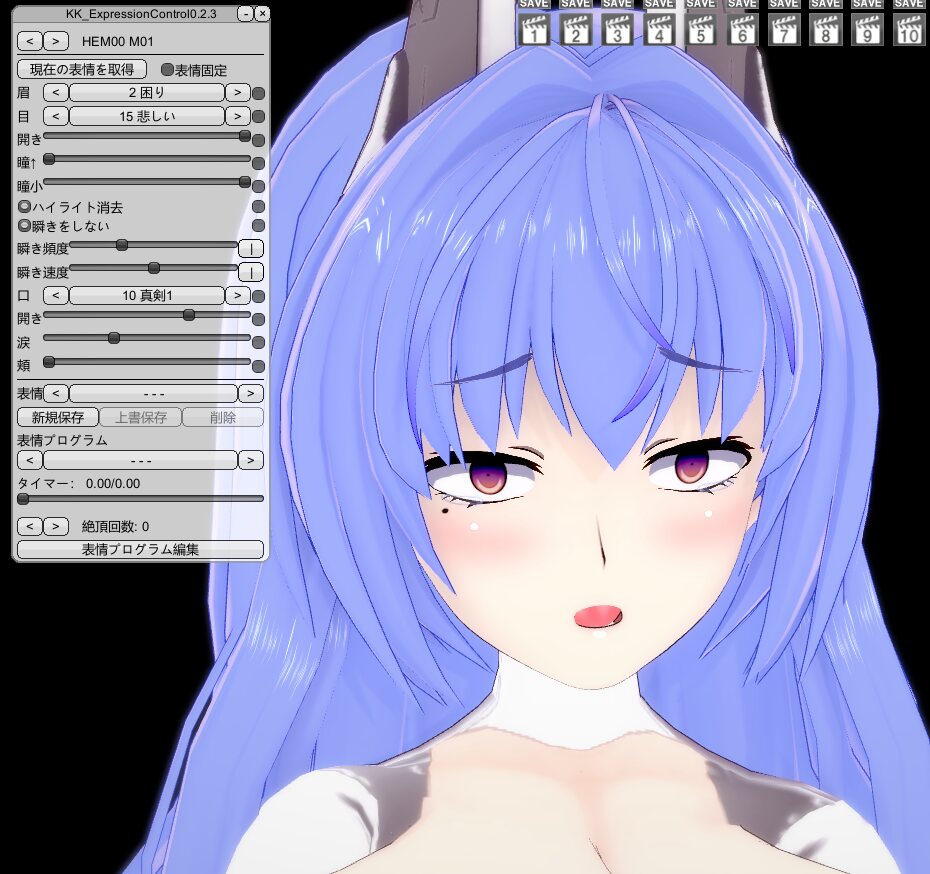
Task: Adjust the 瞳↑ slider
Action: (147, 159)
